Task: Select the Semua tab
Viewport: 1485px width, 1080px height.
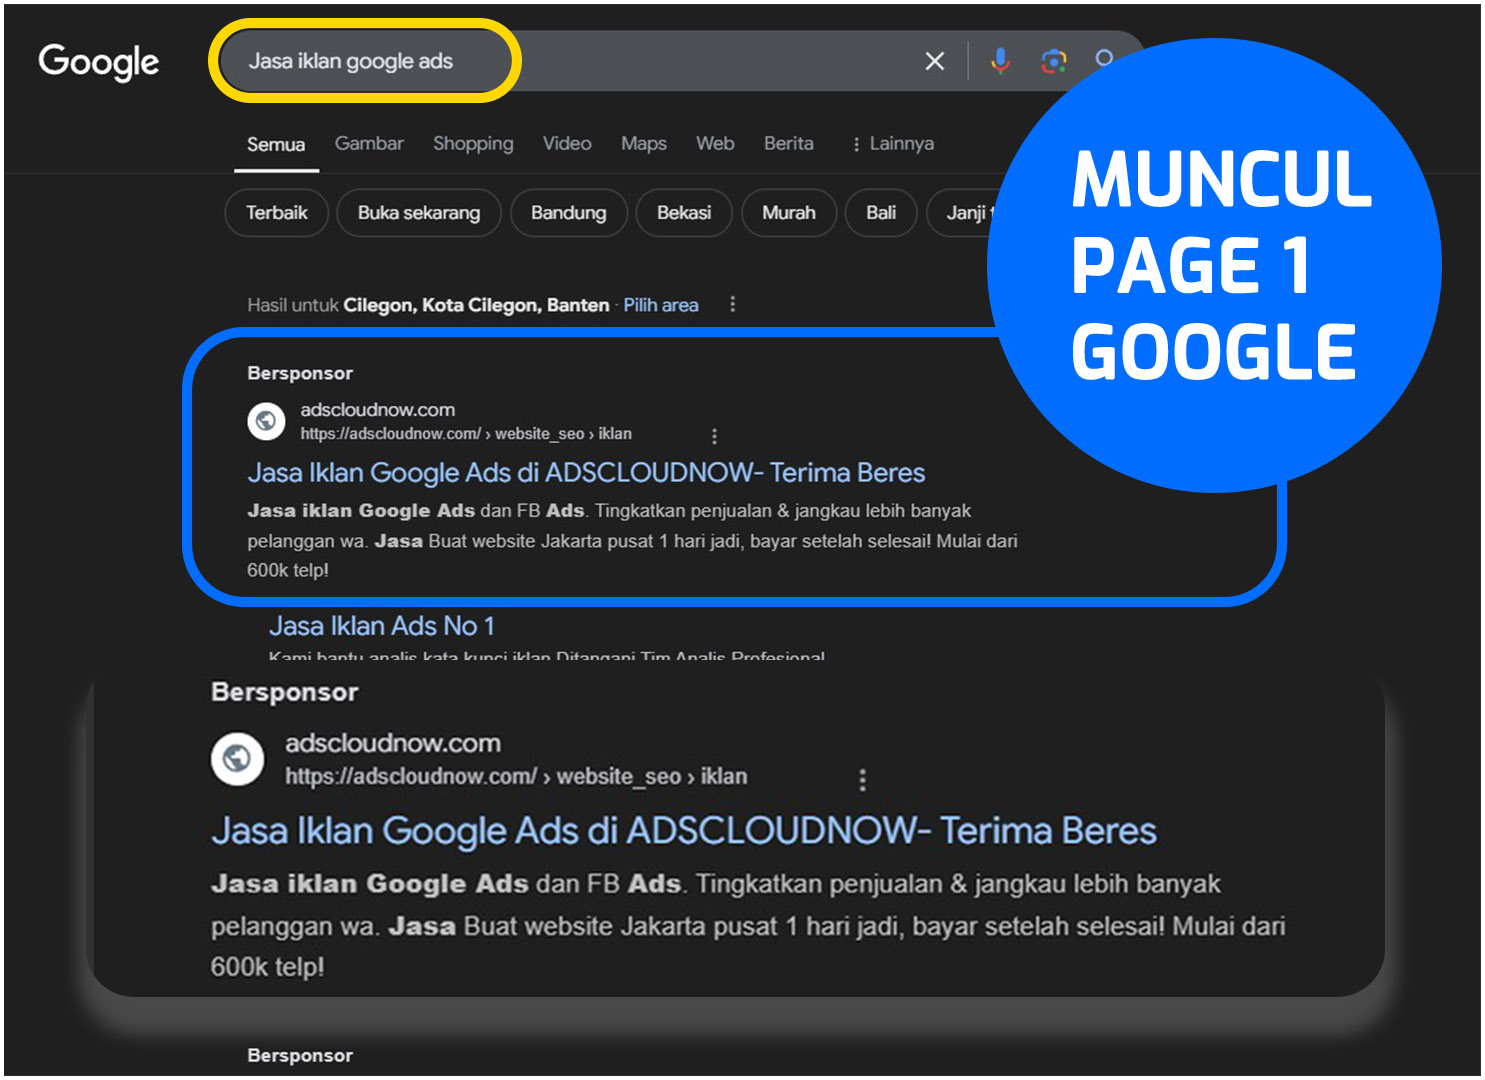Action: [x=276, y=144]
